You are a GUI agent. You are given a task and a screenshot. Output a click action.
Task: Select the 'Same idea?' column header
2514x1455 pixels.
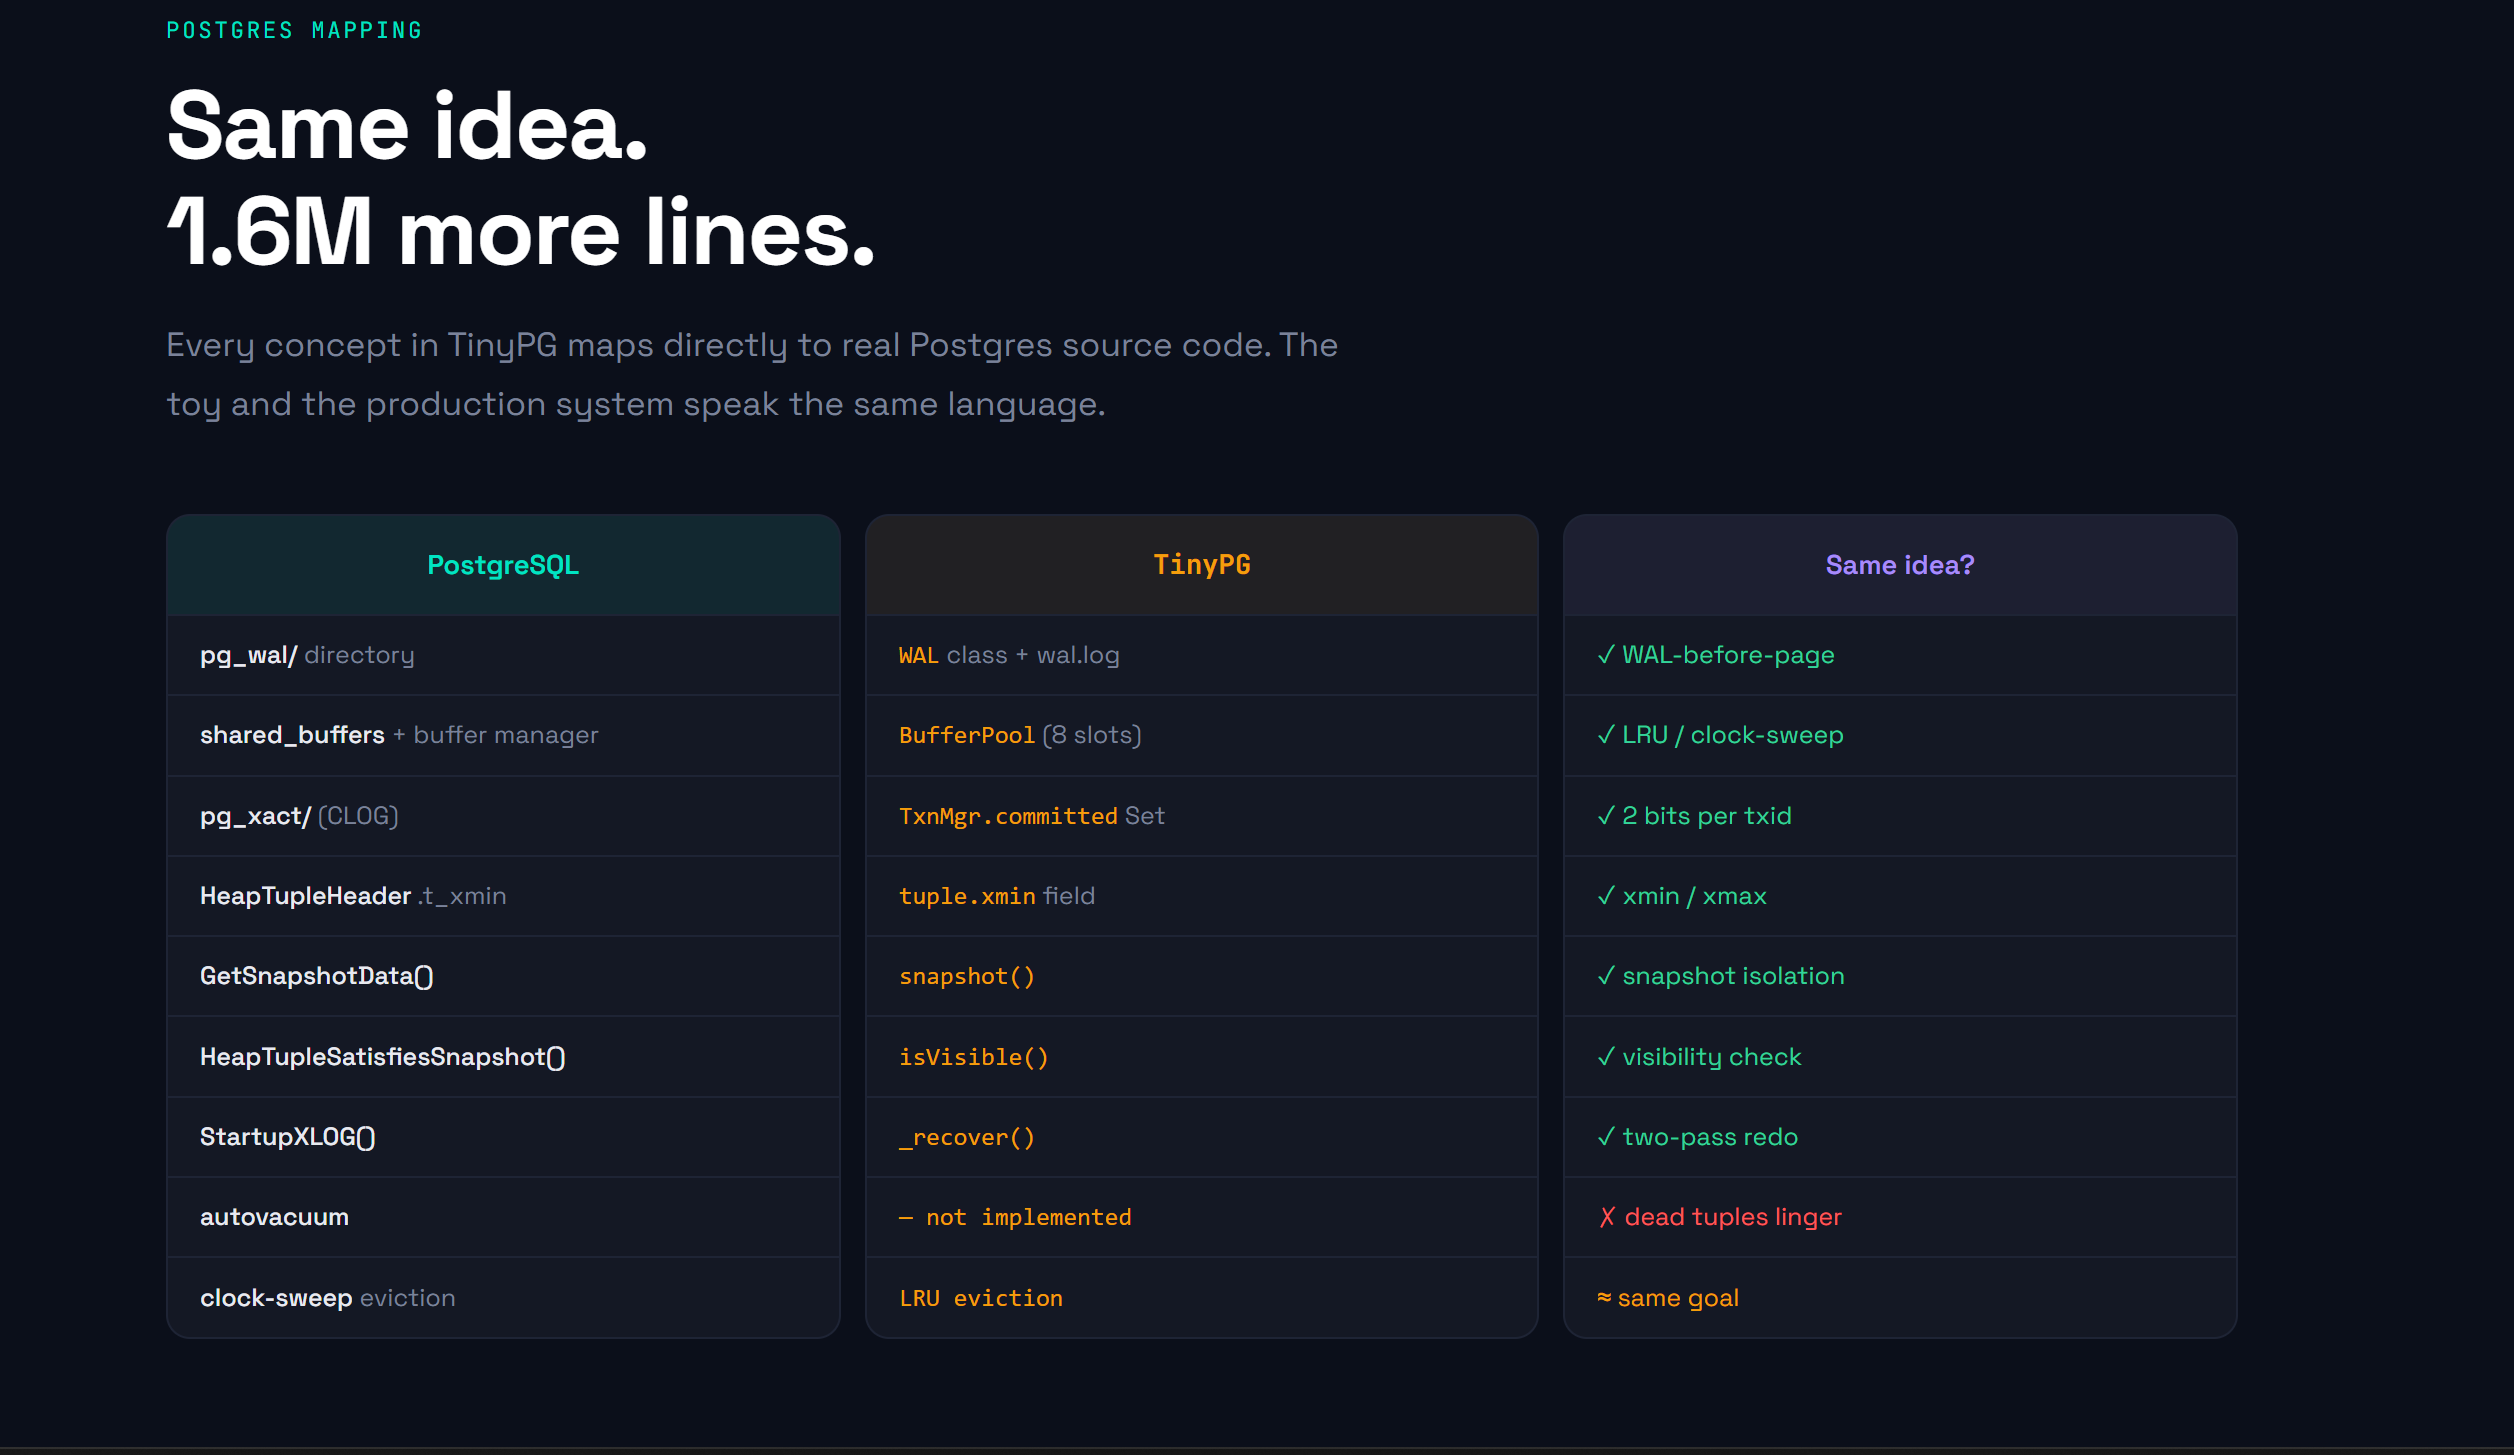coord(1899,565)
